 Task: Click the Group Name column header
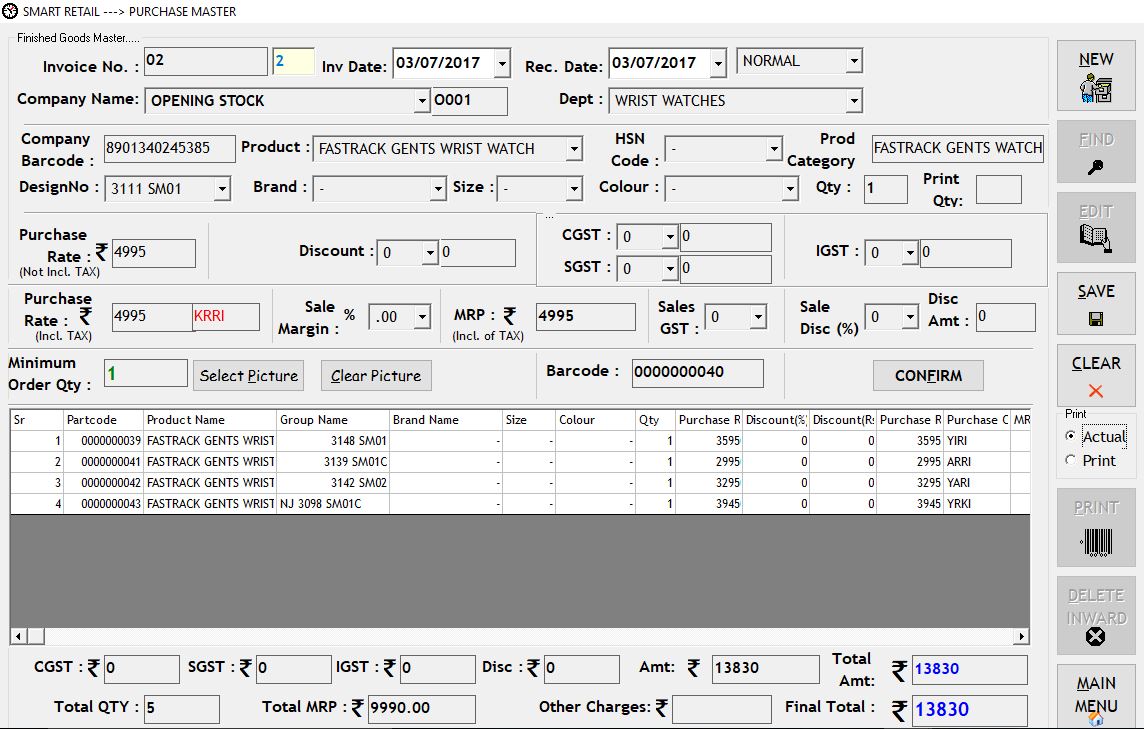pyautogui.click(x=333, y=420)
